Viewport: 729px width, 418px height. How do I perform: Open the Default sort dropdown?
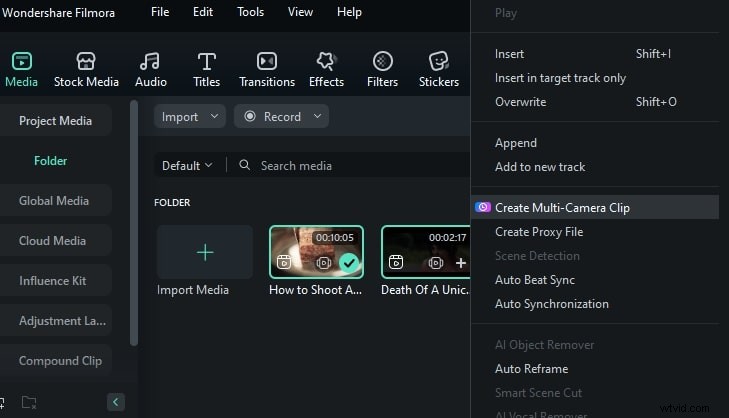187,166
